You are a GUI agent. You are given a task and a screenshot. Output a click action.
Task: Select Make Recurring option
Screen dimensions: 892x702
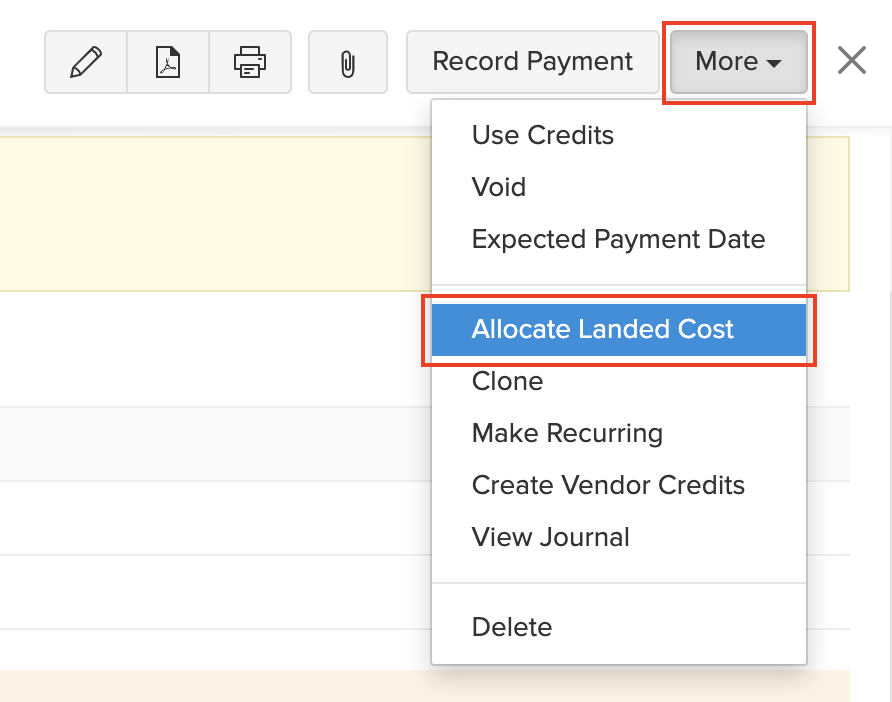[567, 433]
